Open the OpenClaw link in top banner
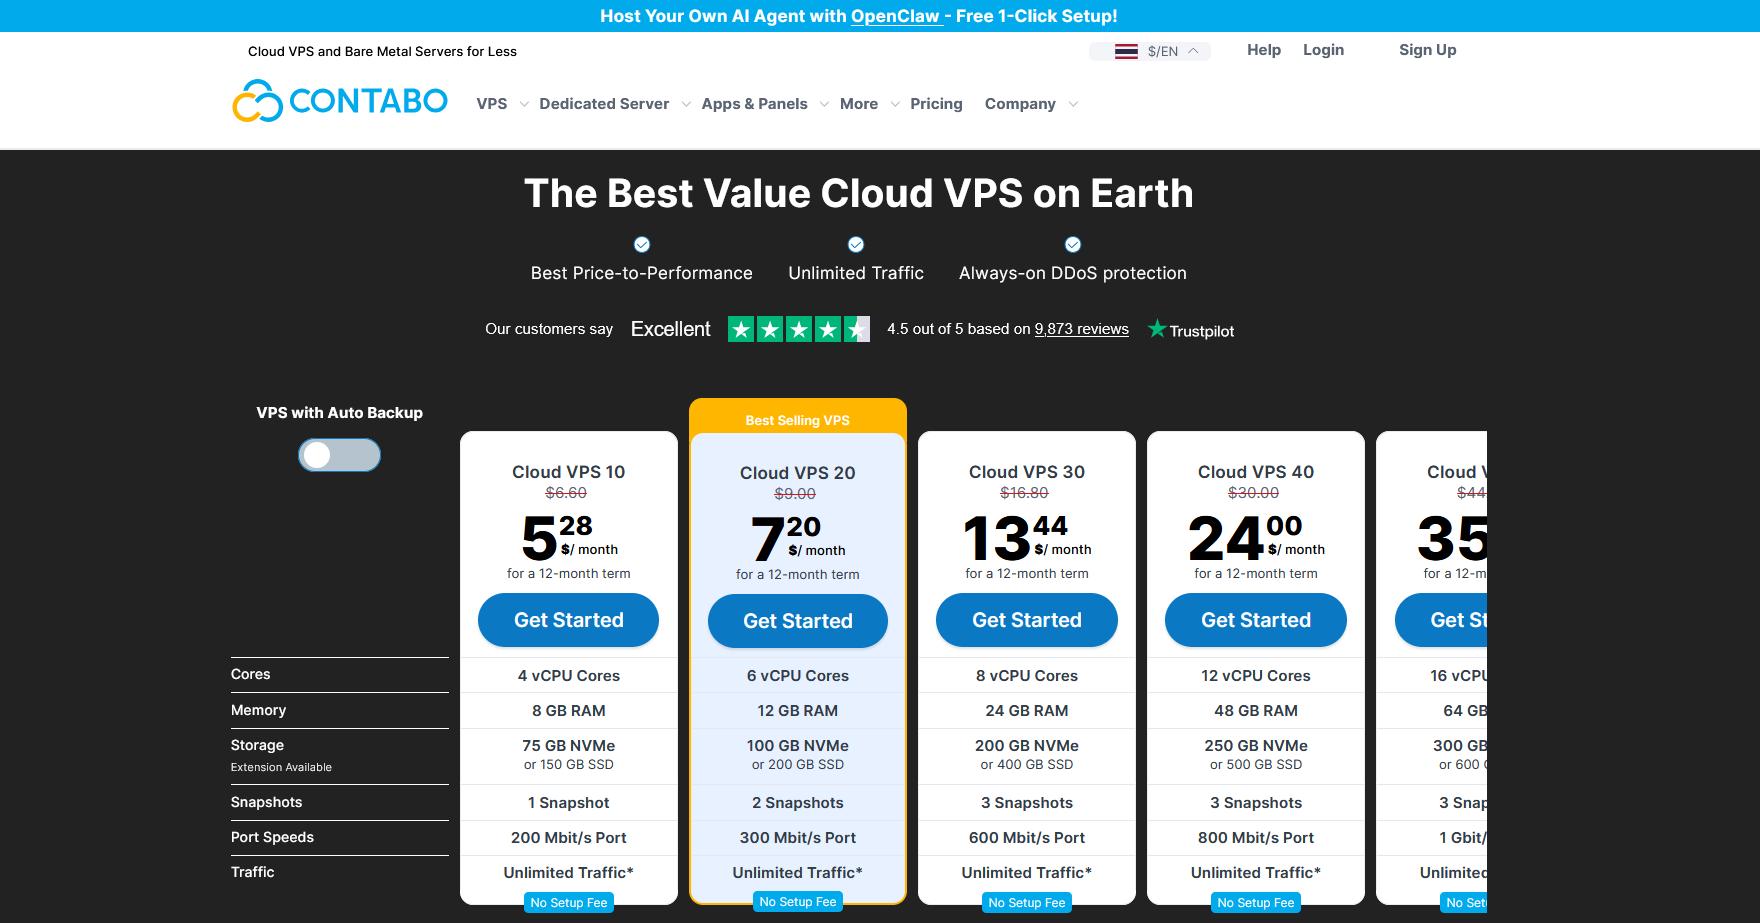Viewport: 1760px width, 923px height. pyautogui.click(x=895, y=16)
